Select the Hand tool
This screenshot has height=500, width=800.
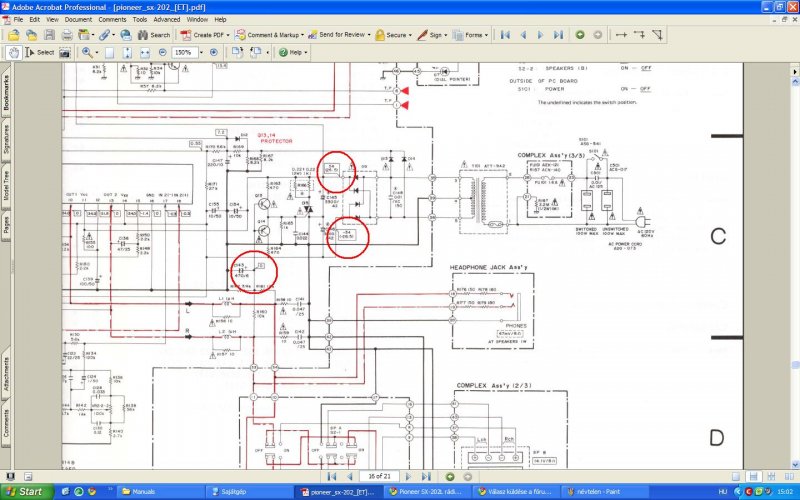click(x=14, y=52)
